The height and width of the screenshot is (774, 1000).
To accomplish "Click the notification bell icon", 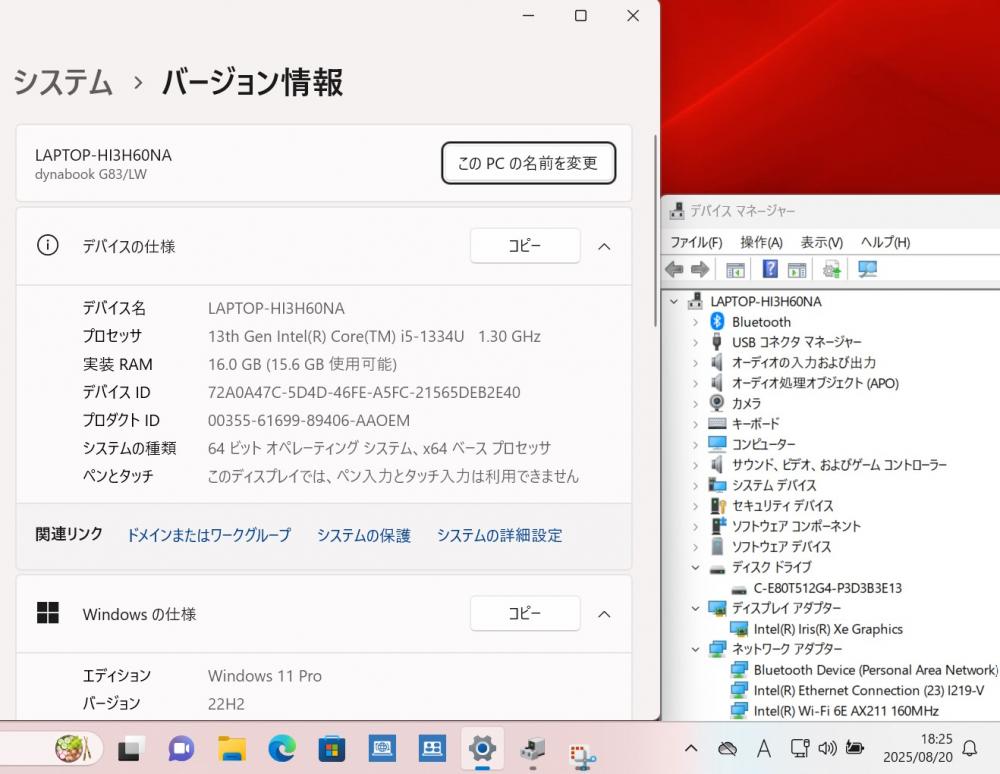I will pos(970,748).
